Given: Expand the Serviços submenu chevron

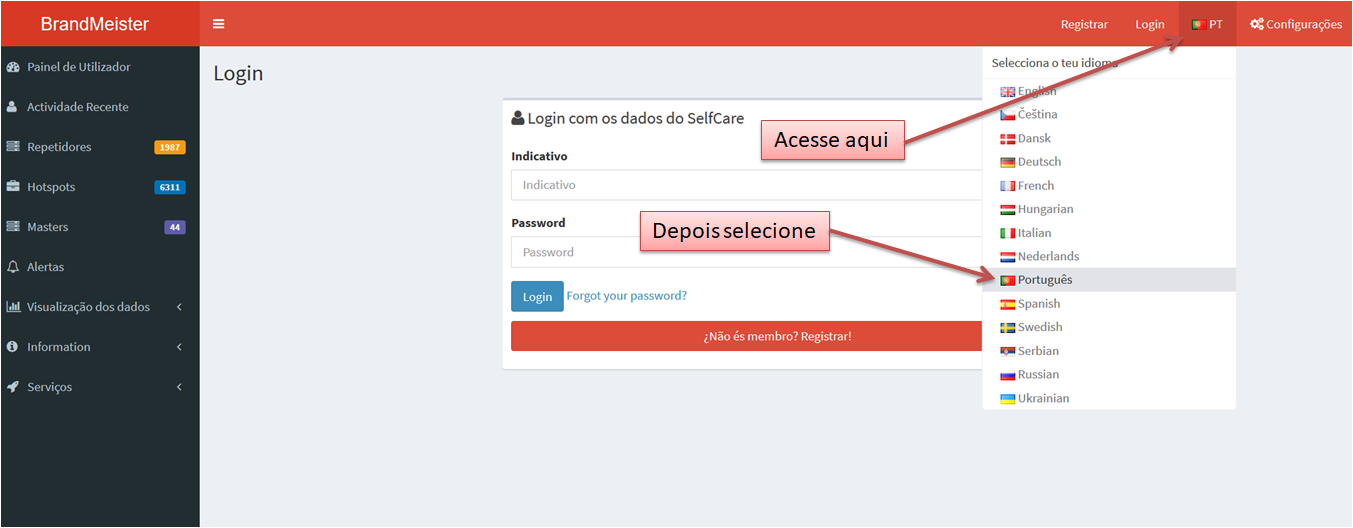Looking at the screenshot, I should point(179,387).
